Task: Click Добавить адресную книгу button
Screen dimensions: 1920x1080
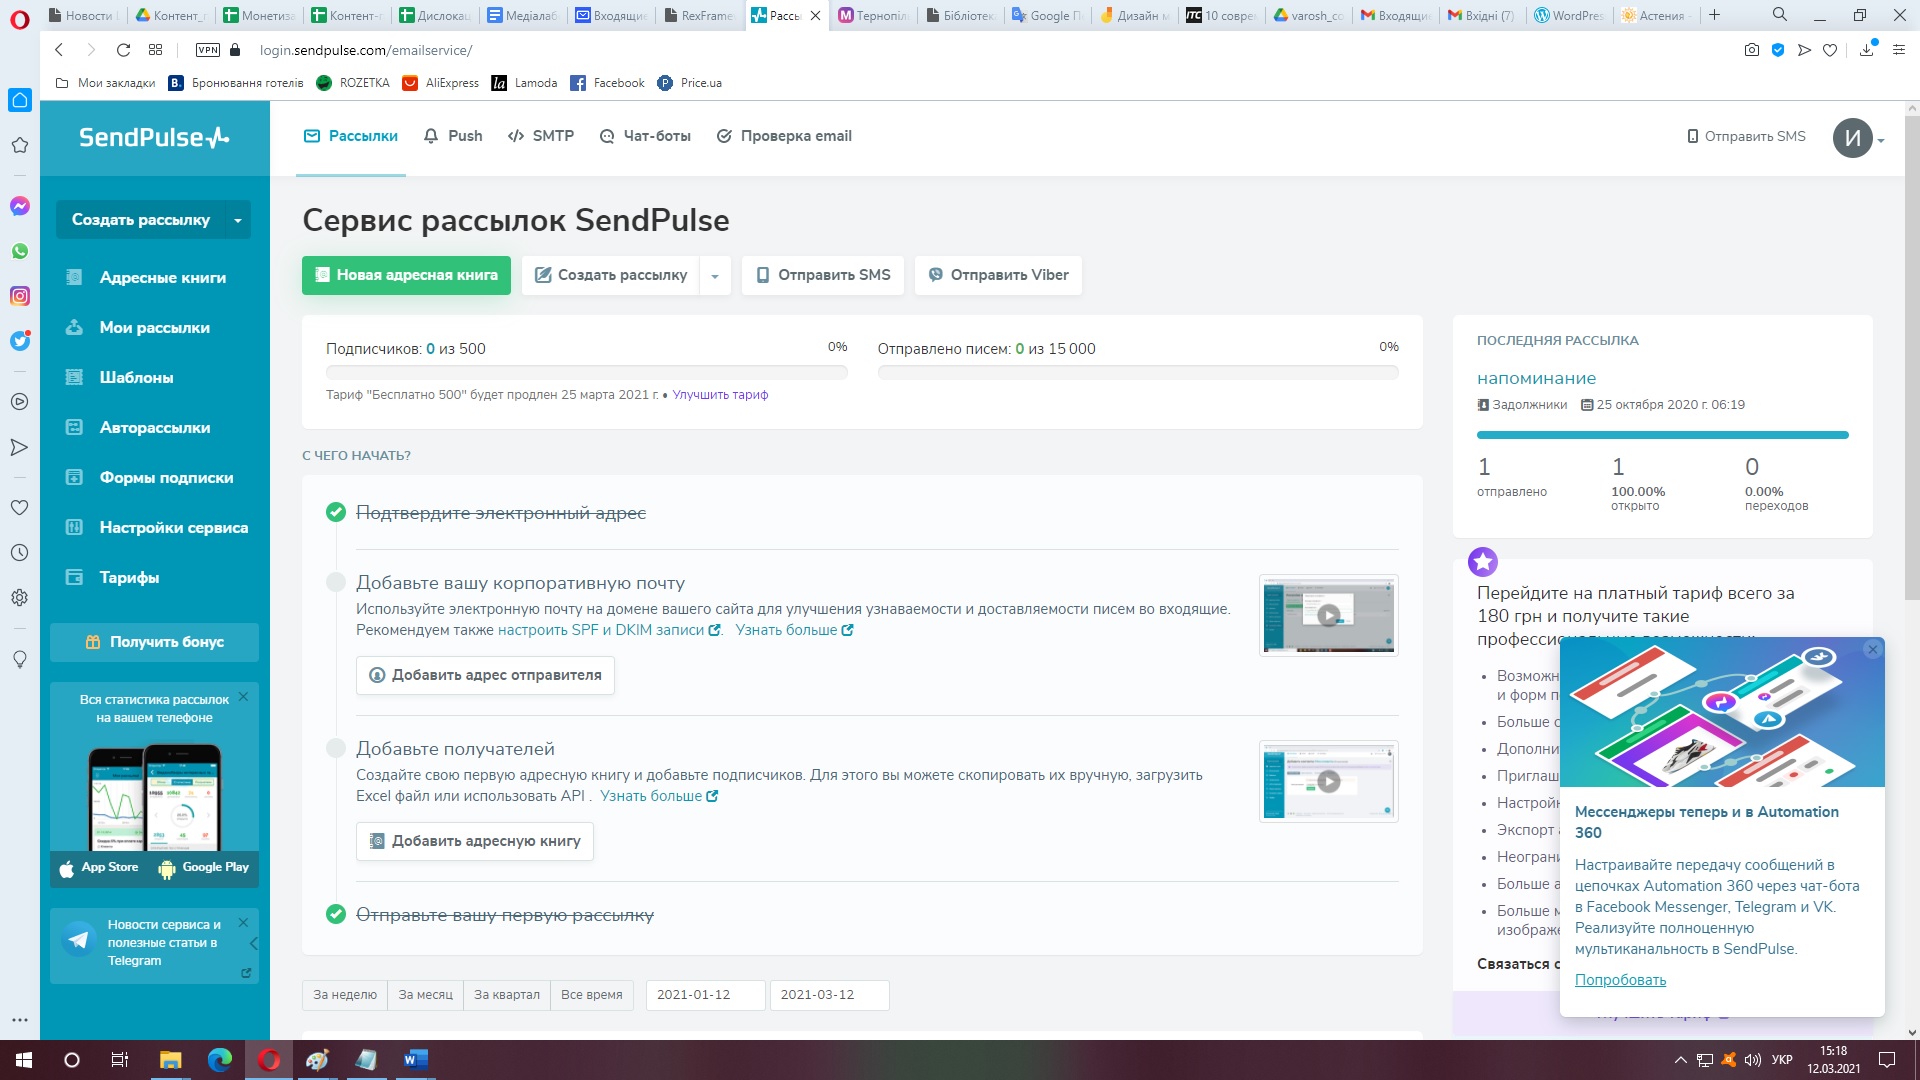Action: point(475,842)
